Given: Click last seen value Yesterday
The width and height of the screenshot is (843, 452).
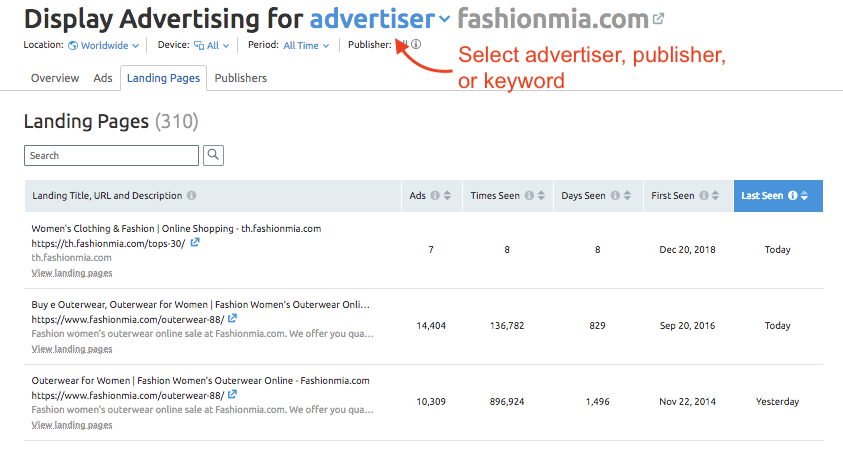Looking at the screenshot, I should [777, 401].
